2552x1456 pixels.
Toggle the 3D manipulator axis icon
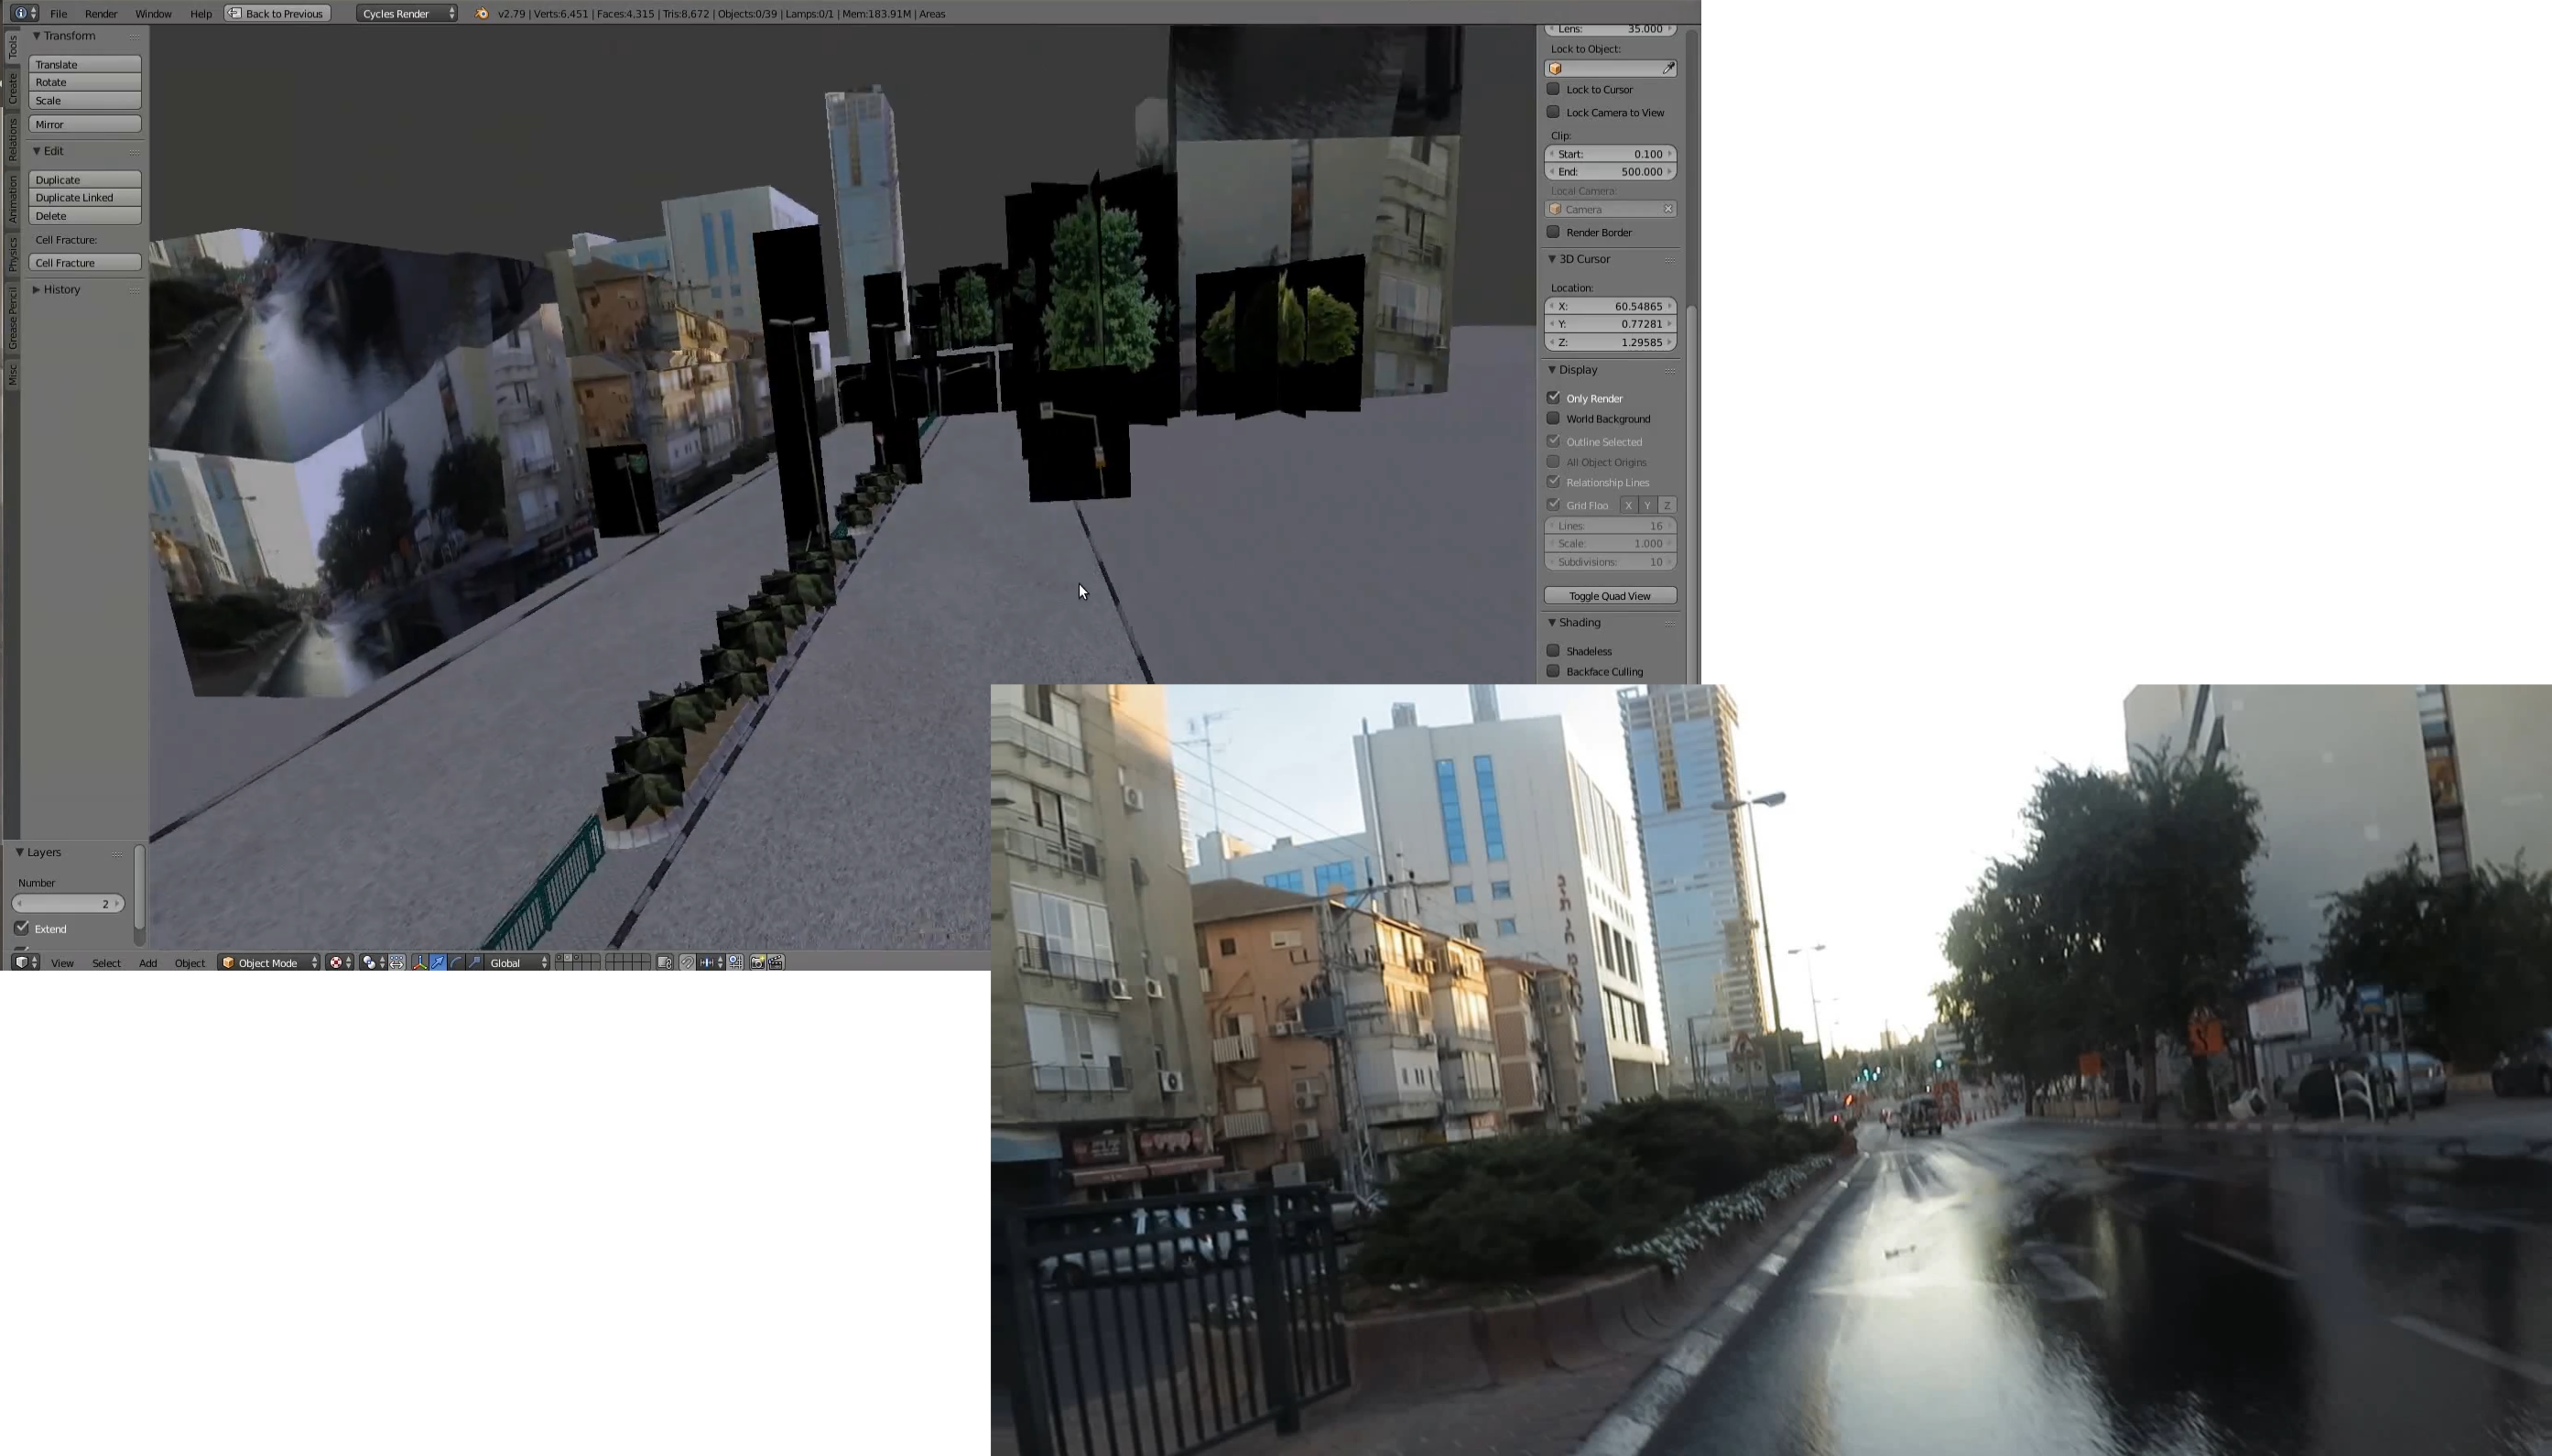tap(419, 963)
